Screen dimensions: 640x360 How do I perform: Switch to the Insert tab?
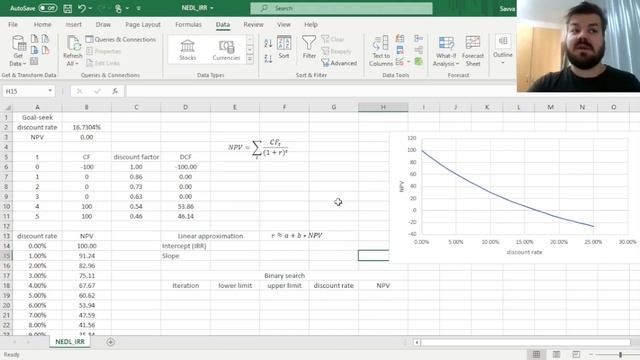pyautogui.click(x=73, y=24)
